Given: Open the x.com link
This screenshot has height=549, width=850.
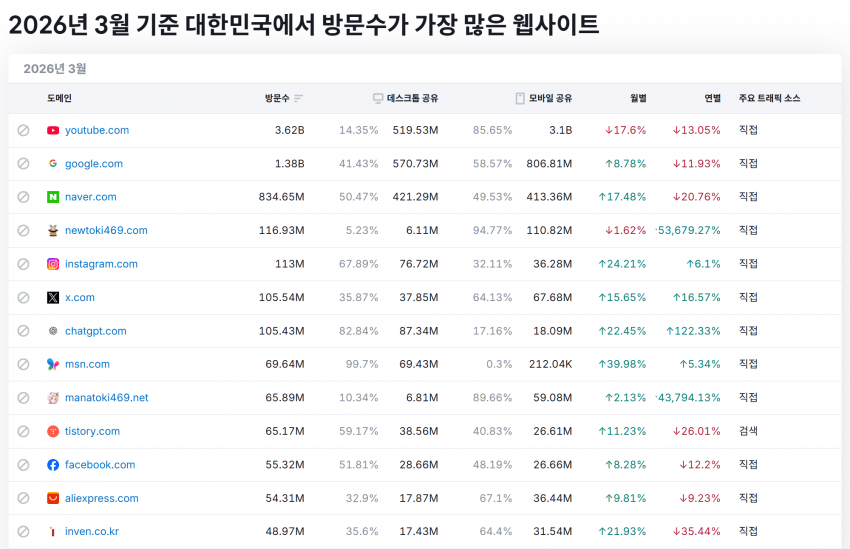Looking at the screenshot, I should pos(80,298).
